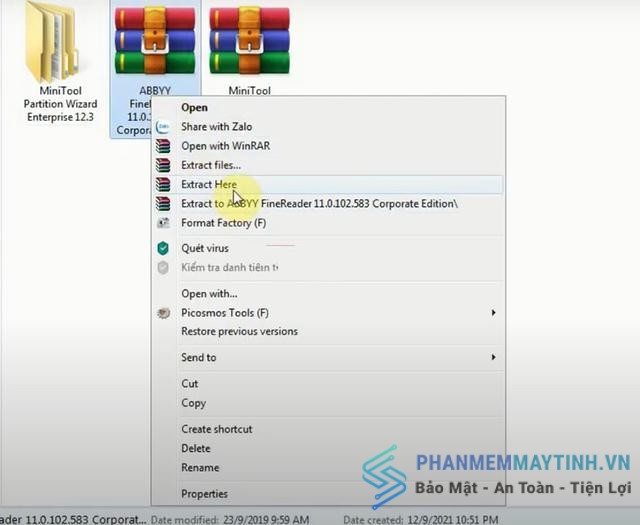Click the file name 'MiniTool Partition Wizard Enterprise 12.3'
Image resolution: width=640 pixels, height=525 pixels.
[x=60, y=104]
